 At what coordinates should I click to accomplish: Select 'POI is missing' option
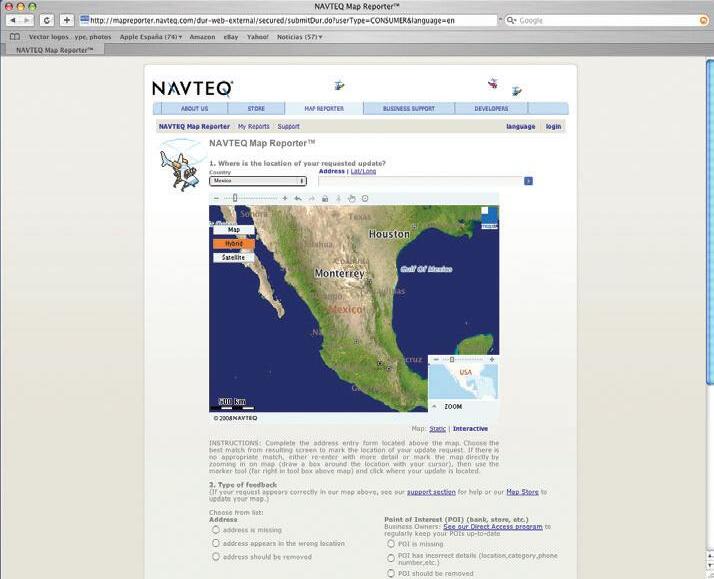(391, 543)
